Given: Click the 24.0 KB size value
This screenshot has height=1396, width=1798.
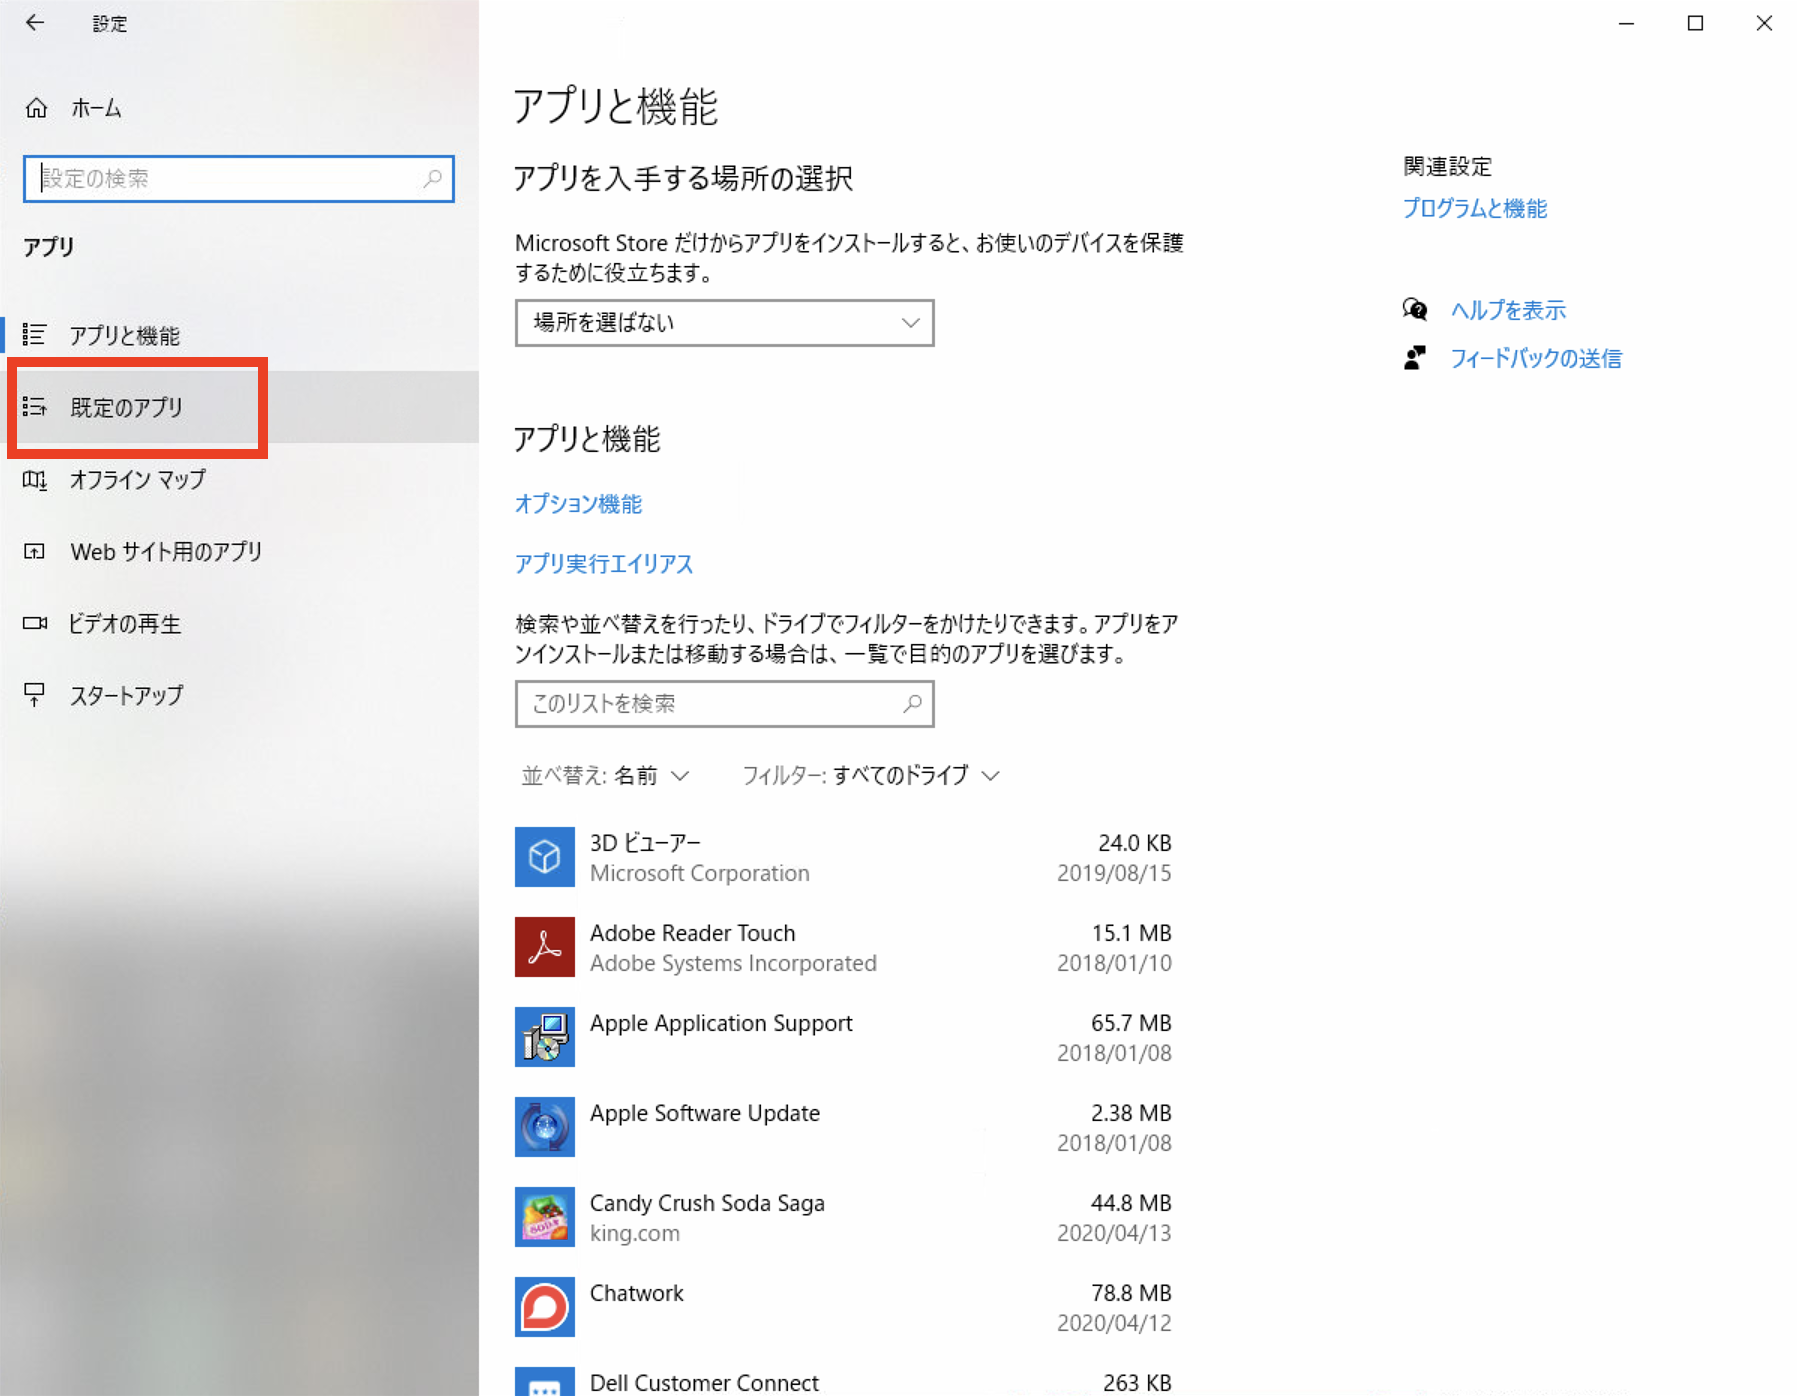Looking at the screenshot, I should (x=1134, y=843).
